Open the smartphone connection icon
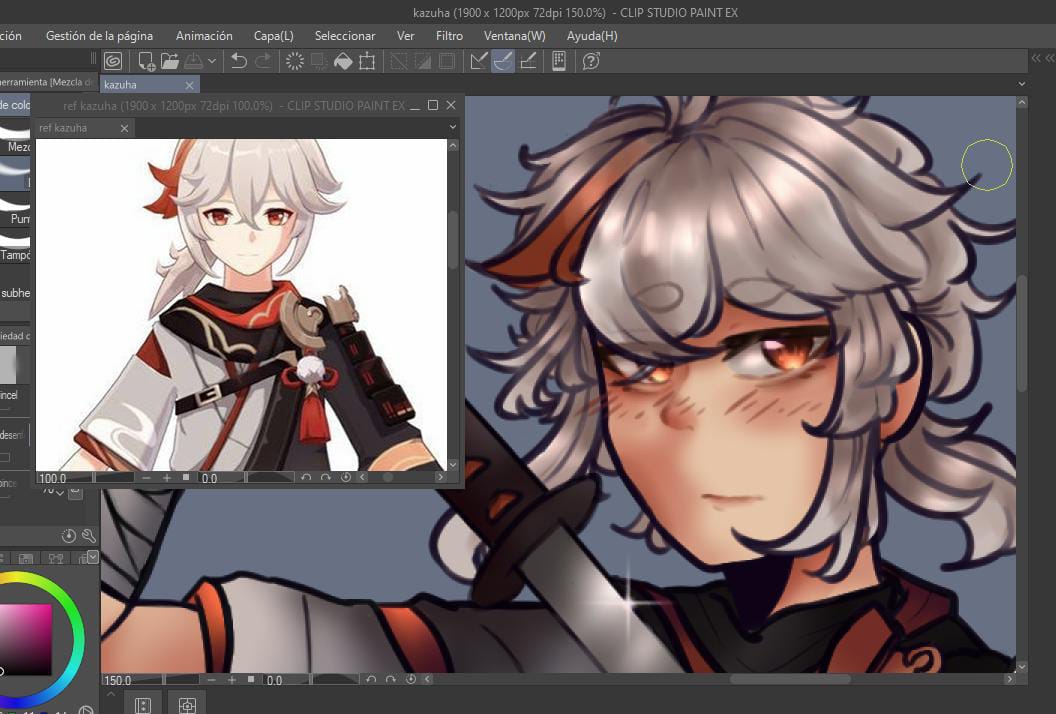1056x714 pixels. tap(558, 61)
